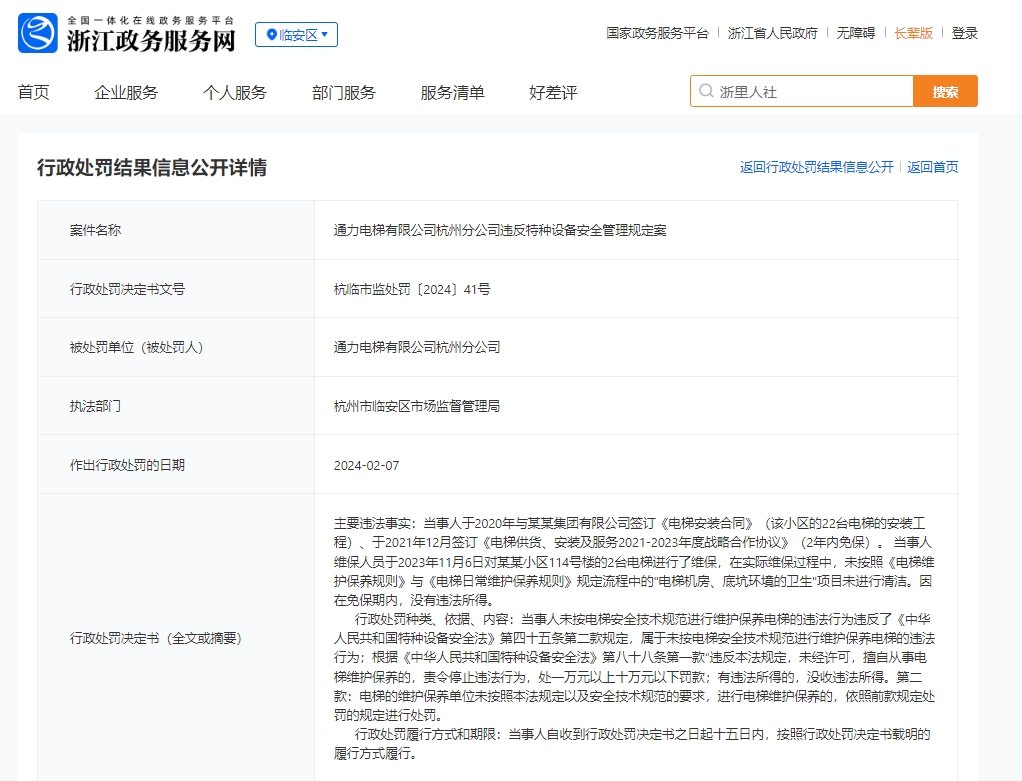Image resolution: width=1022 pixels, height=781 pixels.
Task: Select case name 通力电梯有限公司杭州分公司违反特种设备安全管理规定案
Action: coord(500,230)
